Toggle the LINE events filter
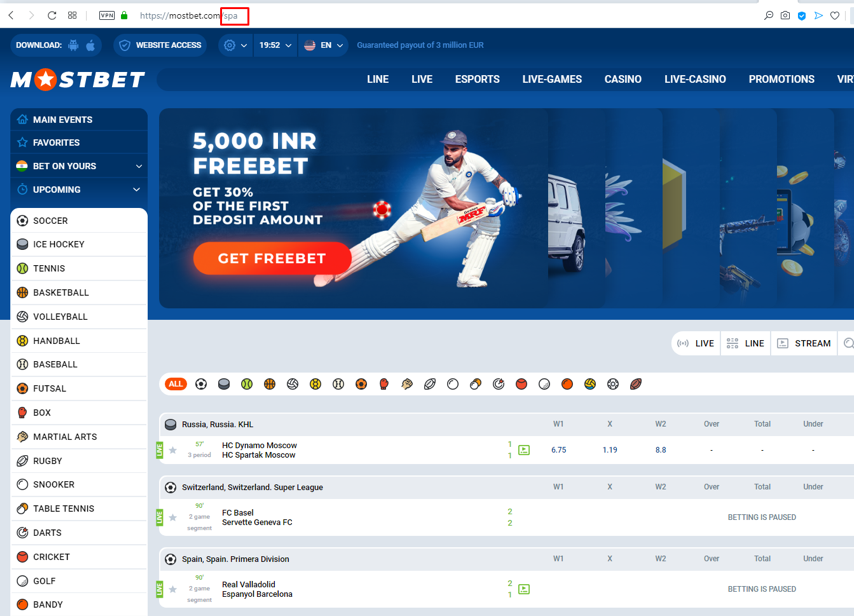 point(745,343)
